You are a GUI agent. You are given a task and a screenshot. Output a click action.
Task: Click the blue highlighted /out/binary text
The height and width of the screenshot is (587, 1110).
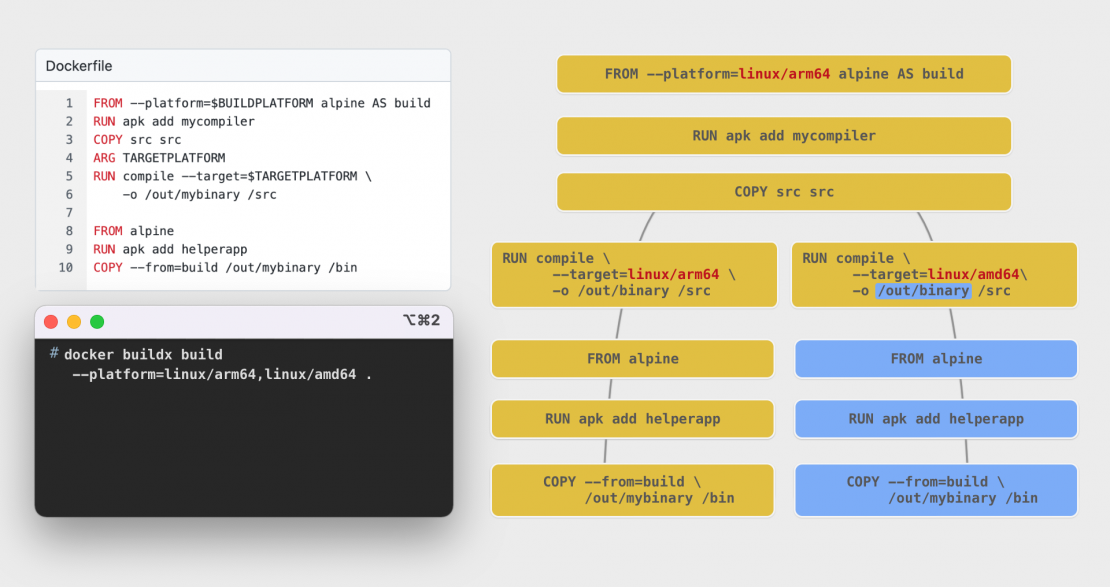point(923,291)
